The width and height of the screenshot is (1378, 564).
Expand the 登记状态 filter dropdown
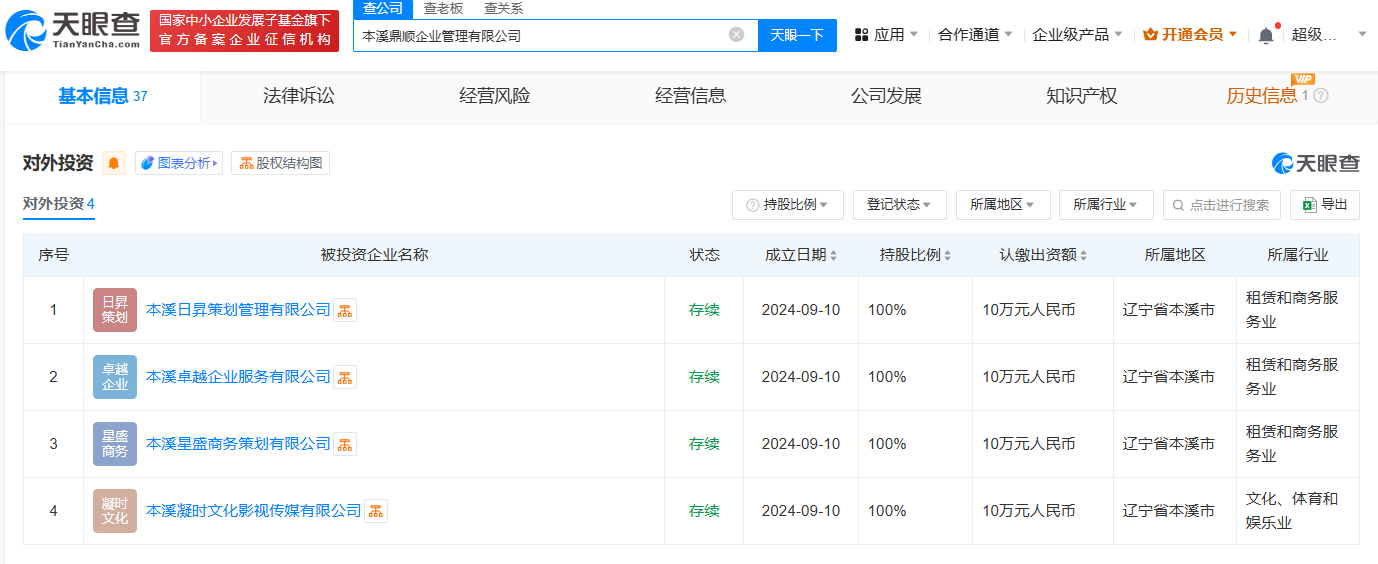898,205
